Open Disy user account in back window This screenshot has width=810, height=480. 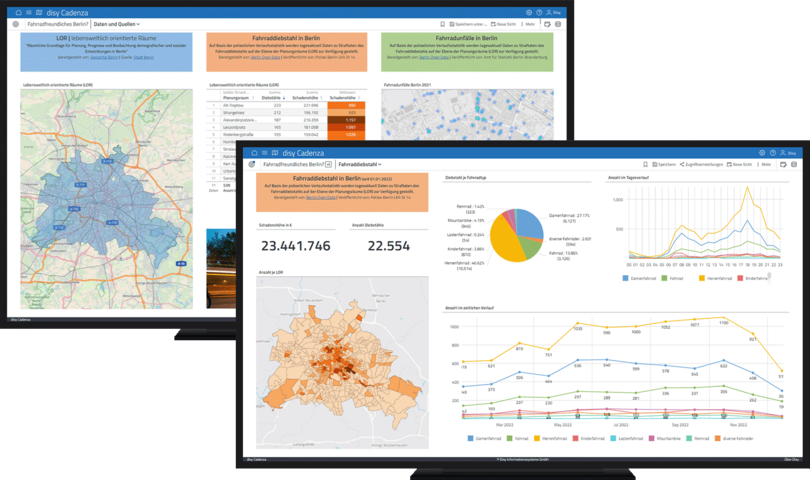pyautogui.click(x=553, y=12)
